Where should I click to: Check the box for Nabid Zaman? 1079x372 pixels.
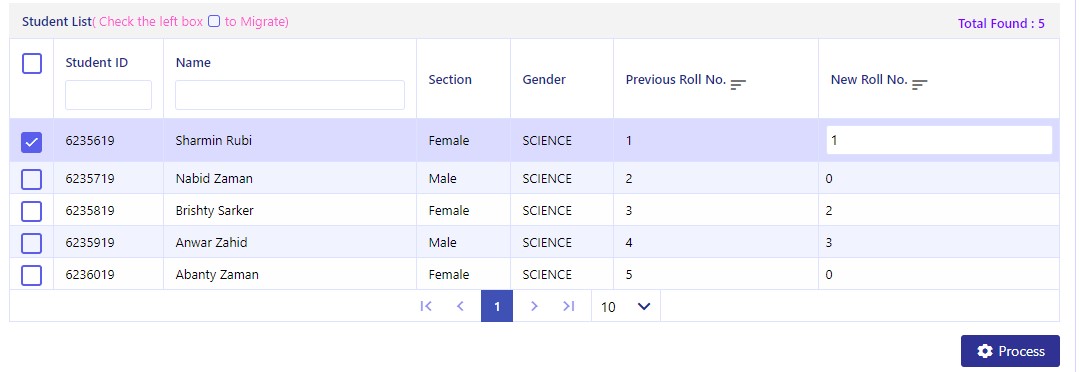[32, 179]
